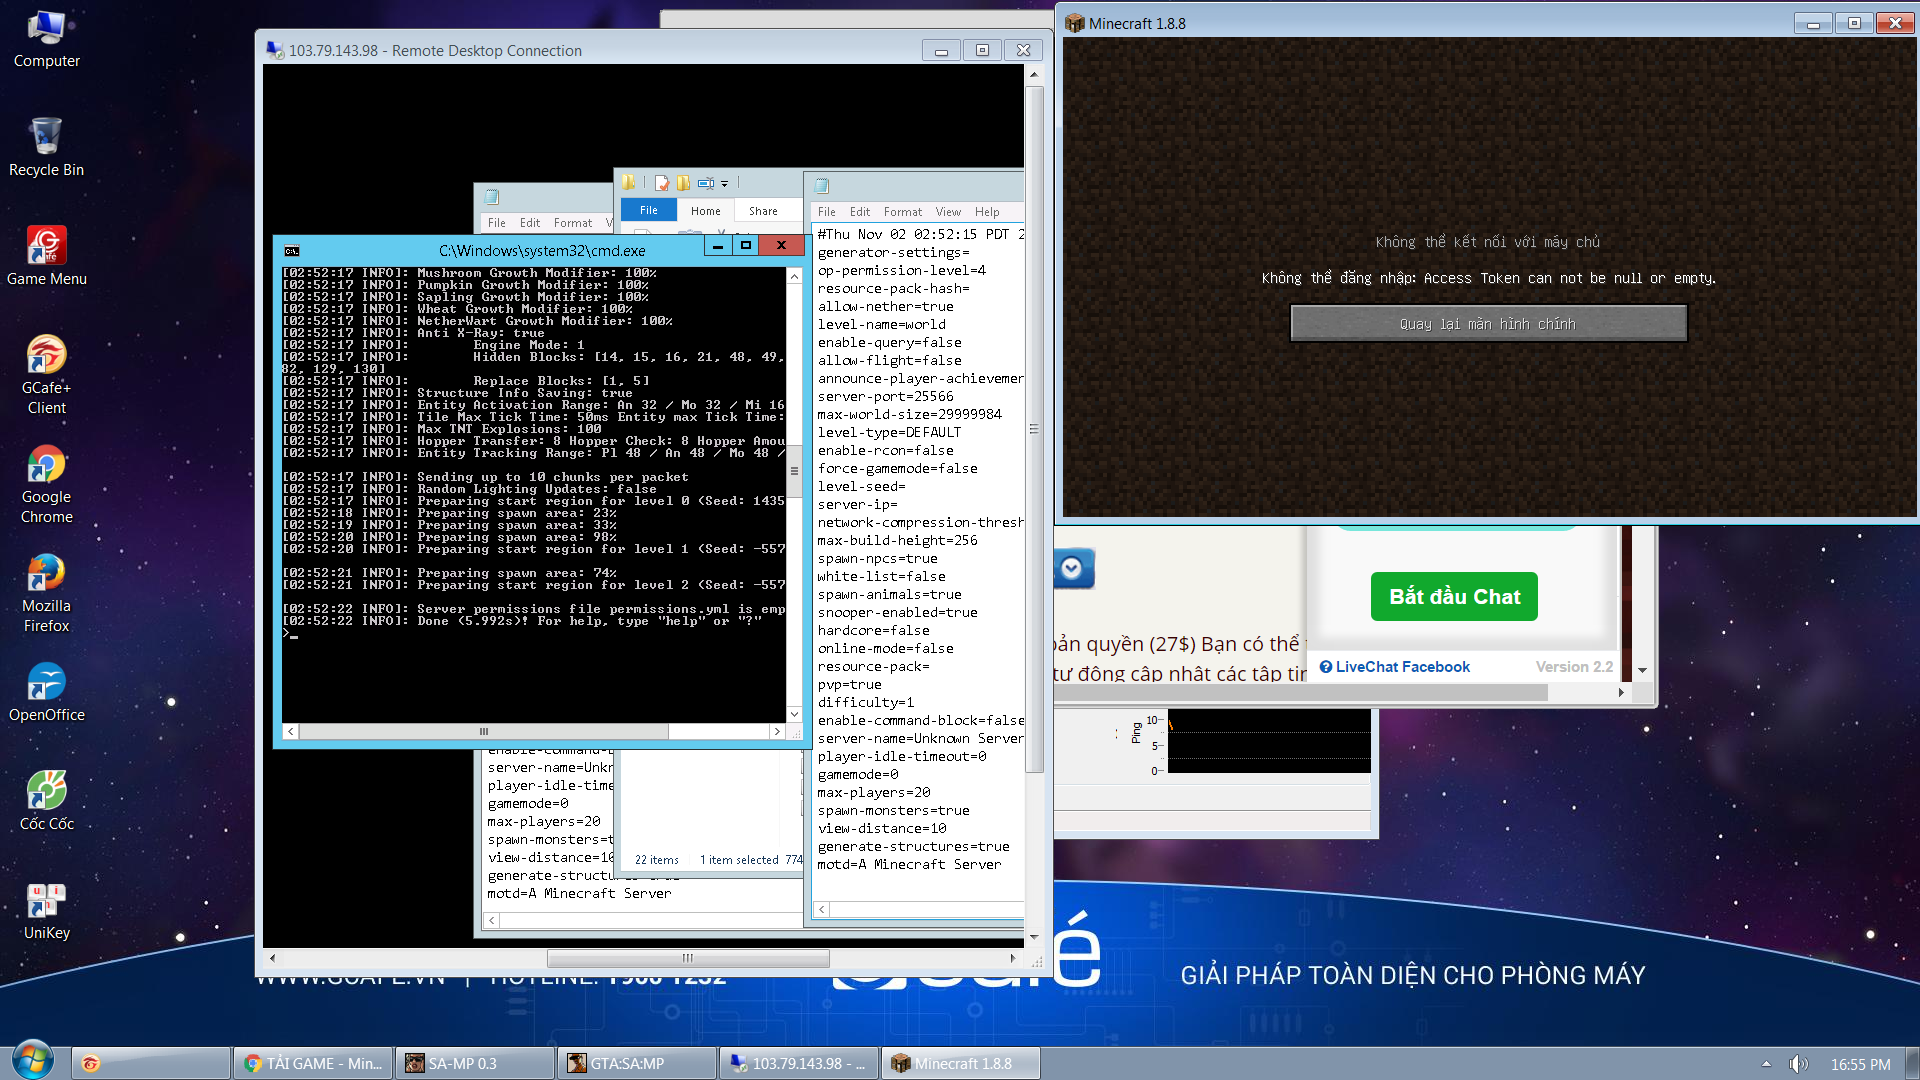Open the Share ribbon tab
Image resolution: width=1920 pixels, height=1080 pixels.
(x=763, y=211)
